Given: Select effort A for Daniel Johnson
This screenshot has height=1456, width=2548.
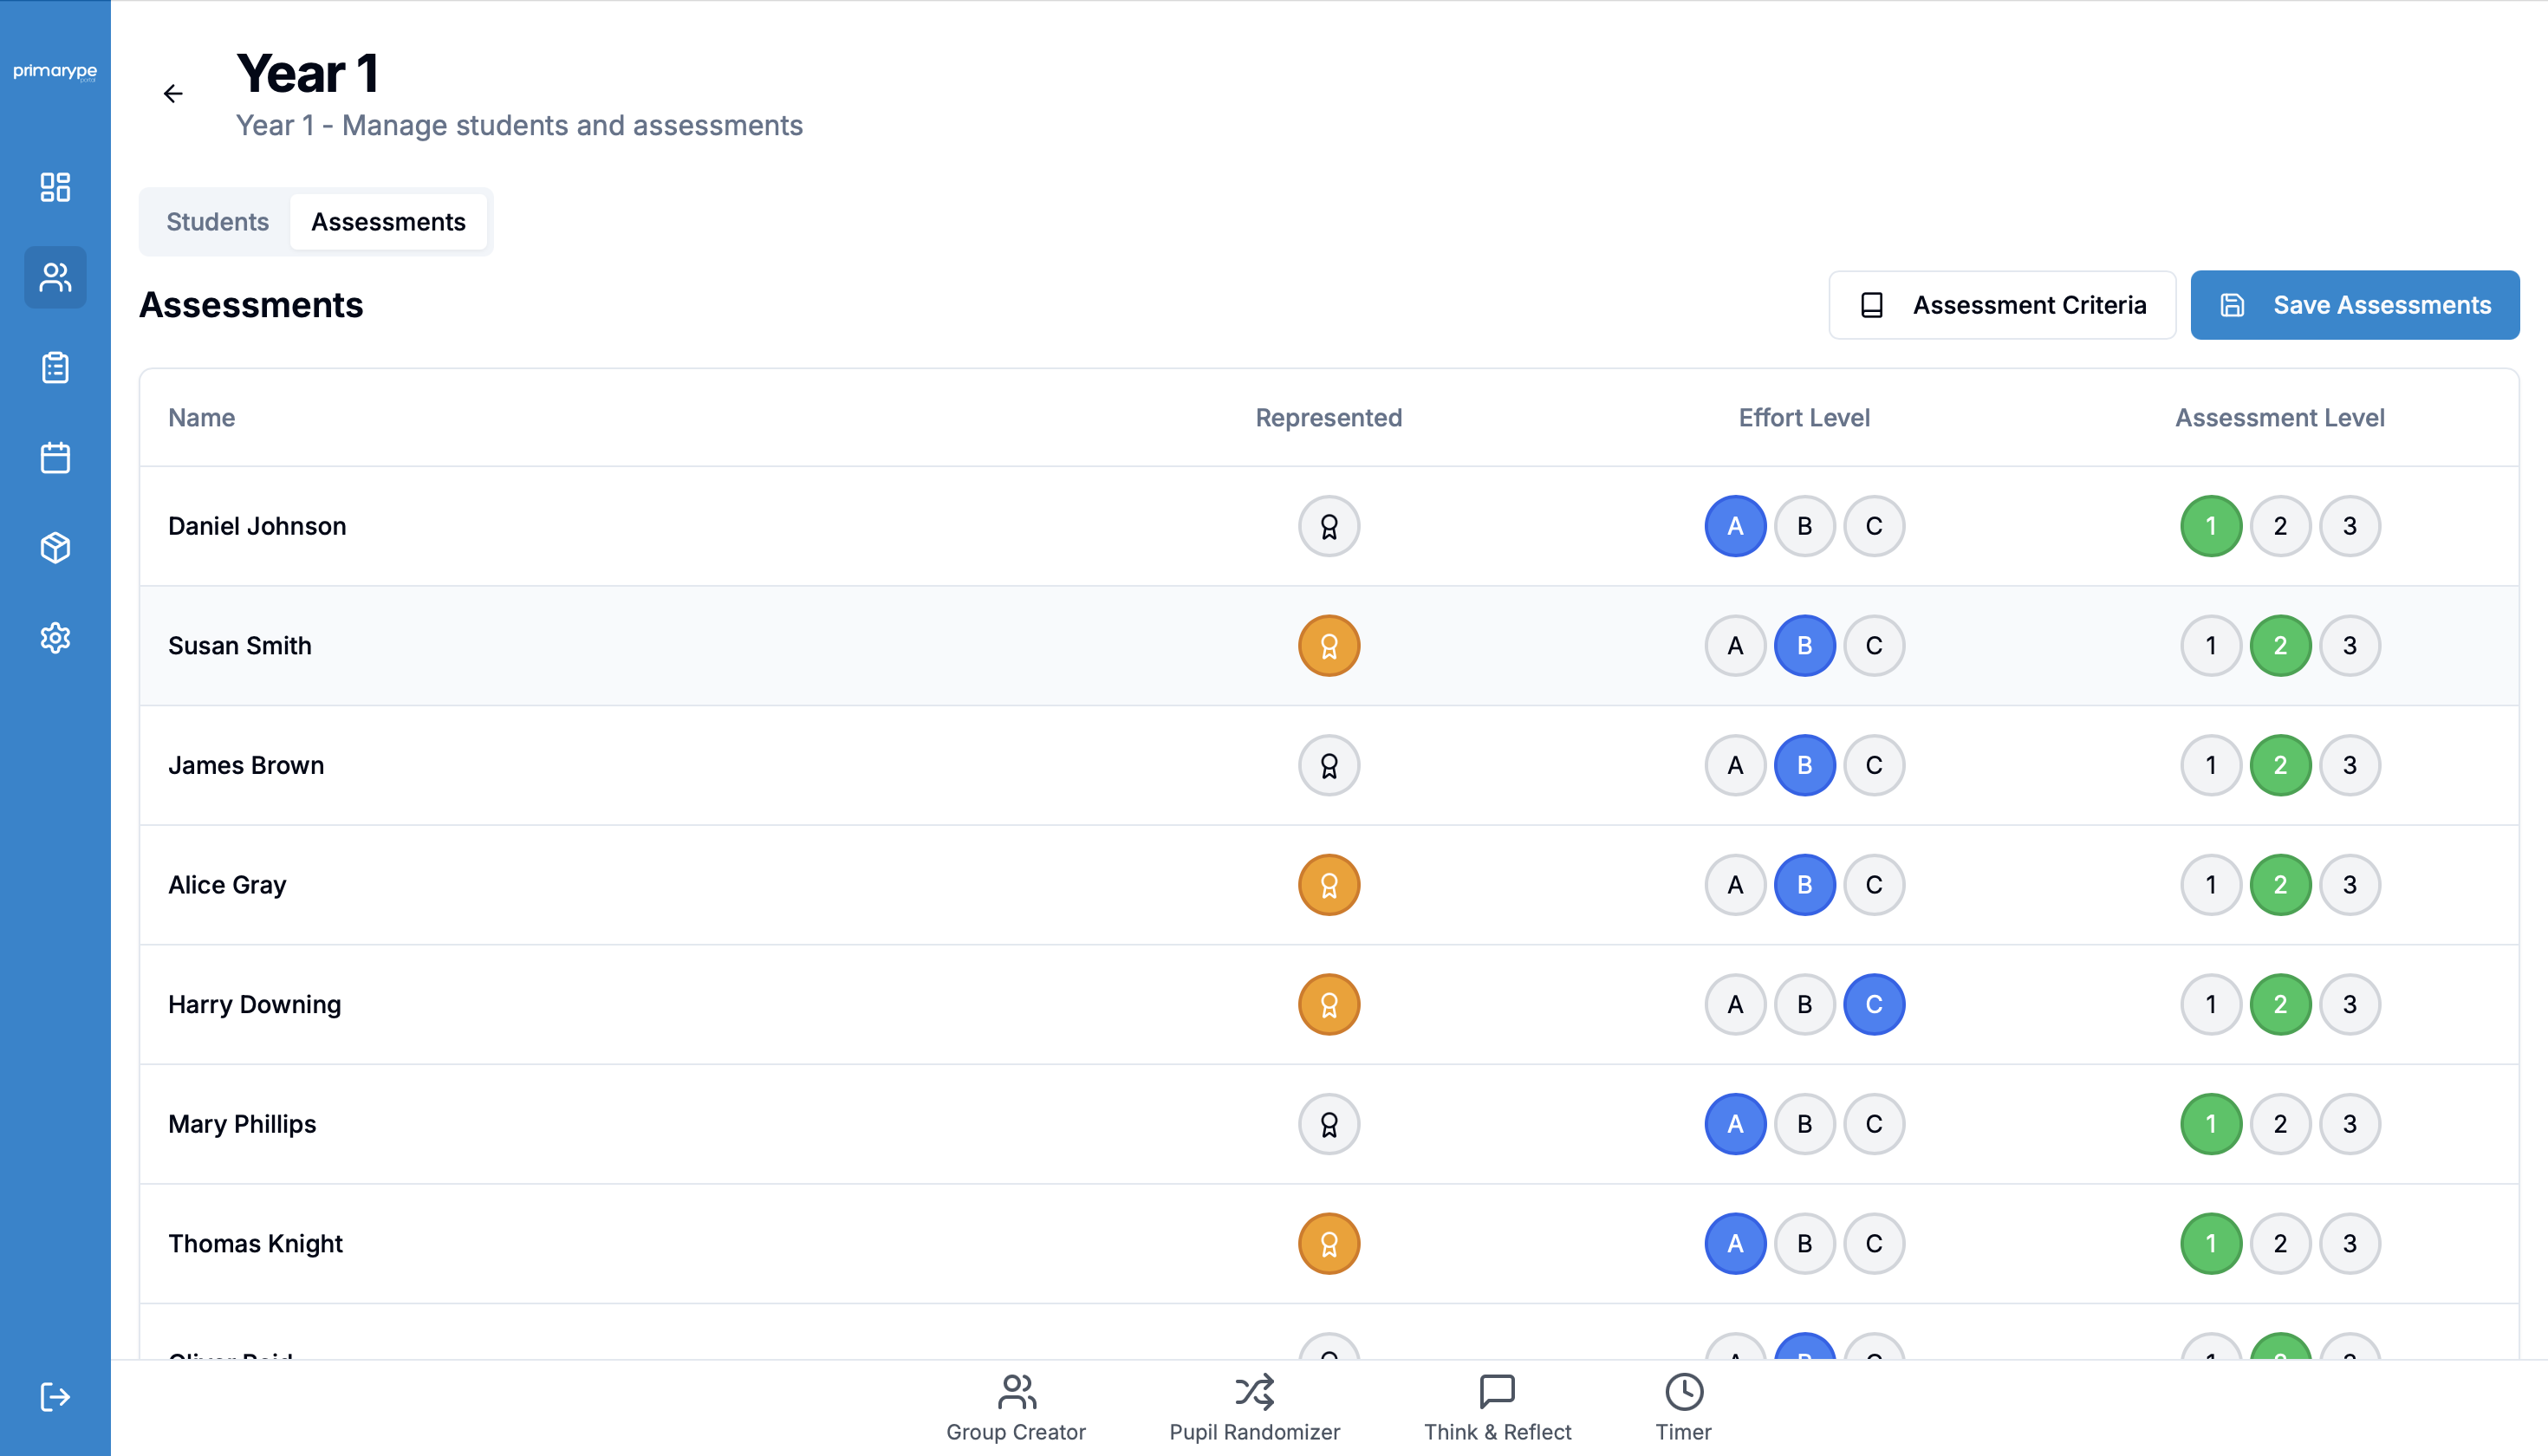Looking at the screenshot, I should pyautogui.click(x=1735, y=526).
